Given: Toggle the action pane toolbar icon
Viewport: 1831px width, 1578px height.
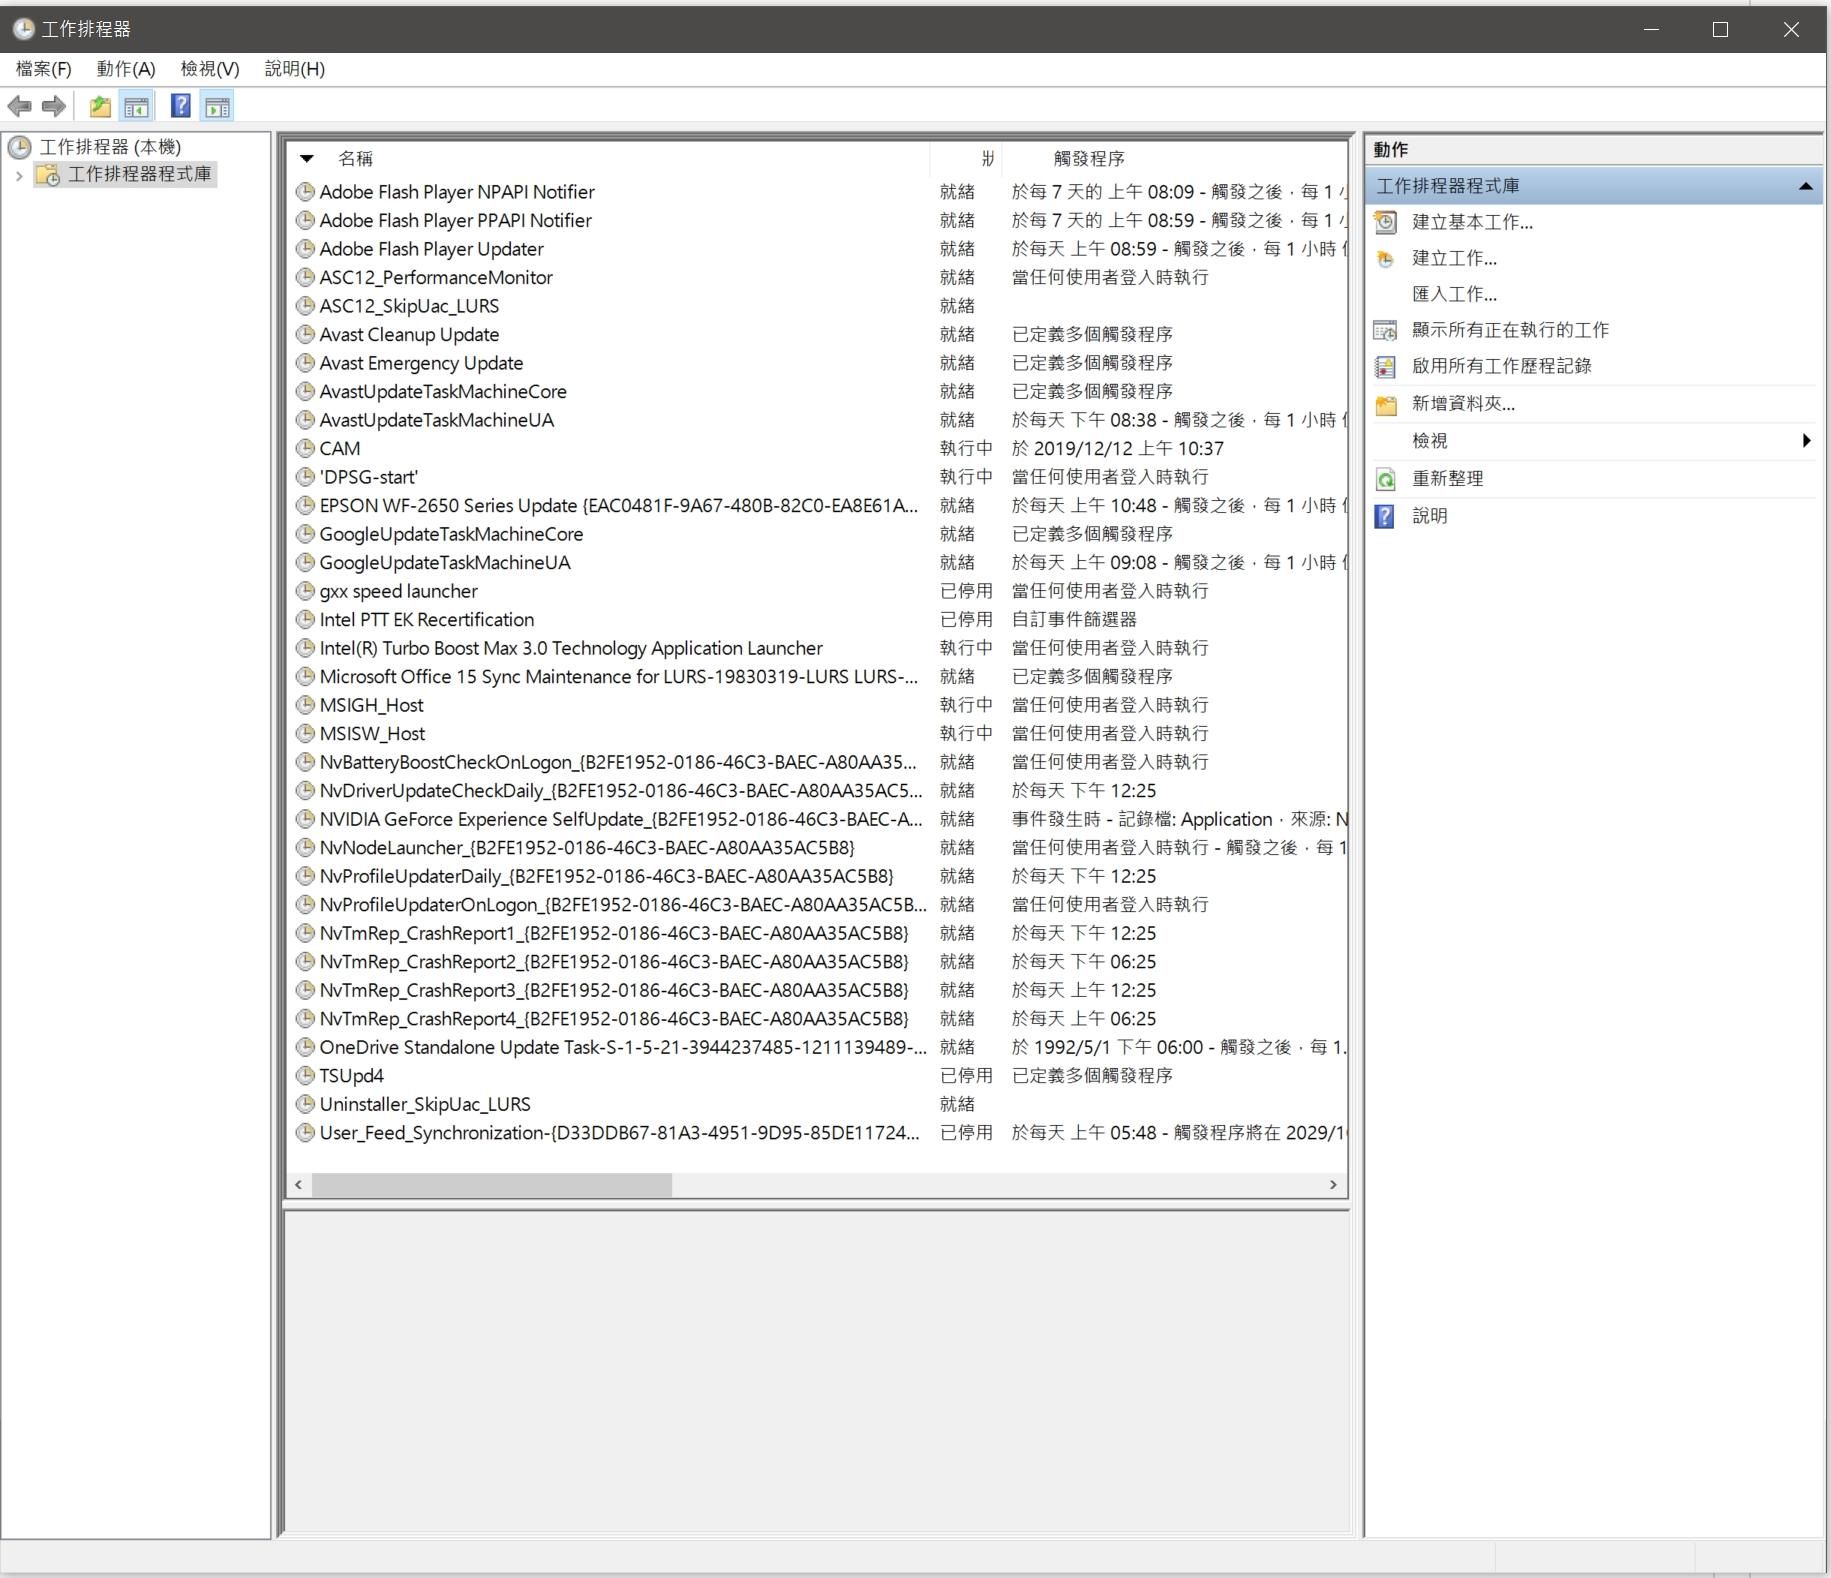Looking at the screenshot, I should coord(218,106).
